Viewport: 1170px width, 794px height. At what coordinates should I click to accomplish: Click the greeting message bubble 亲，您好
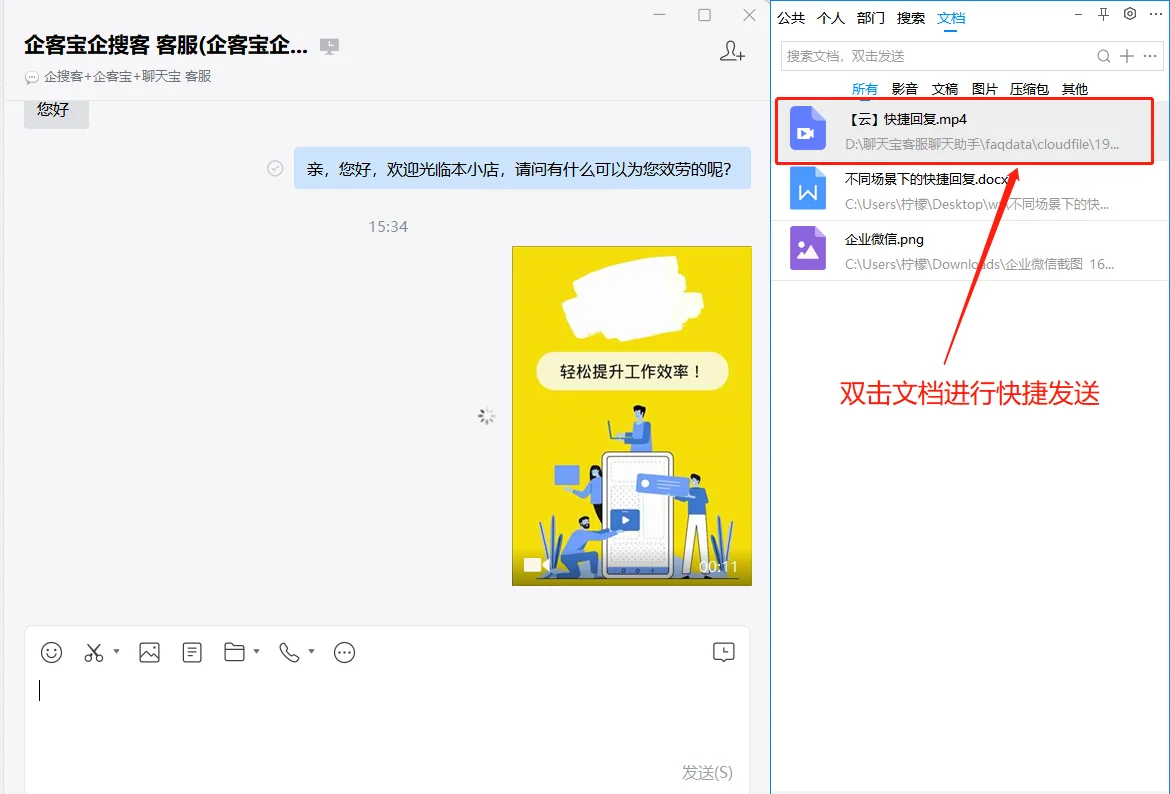click(x=522, y=169)
